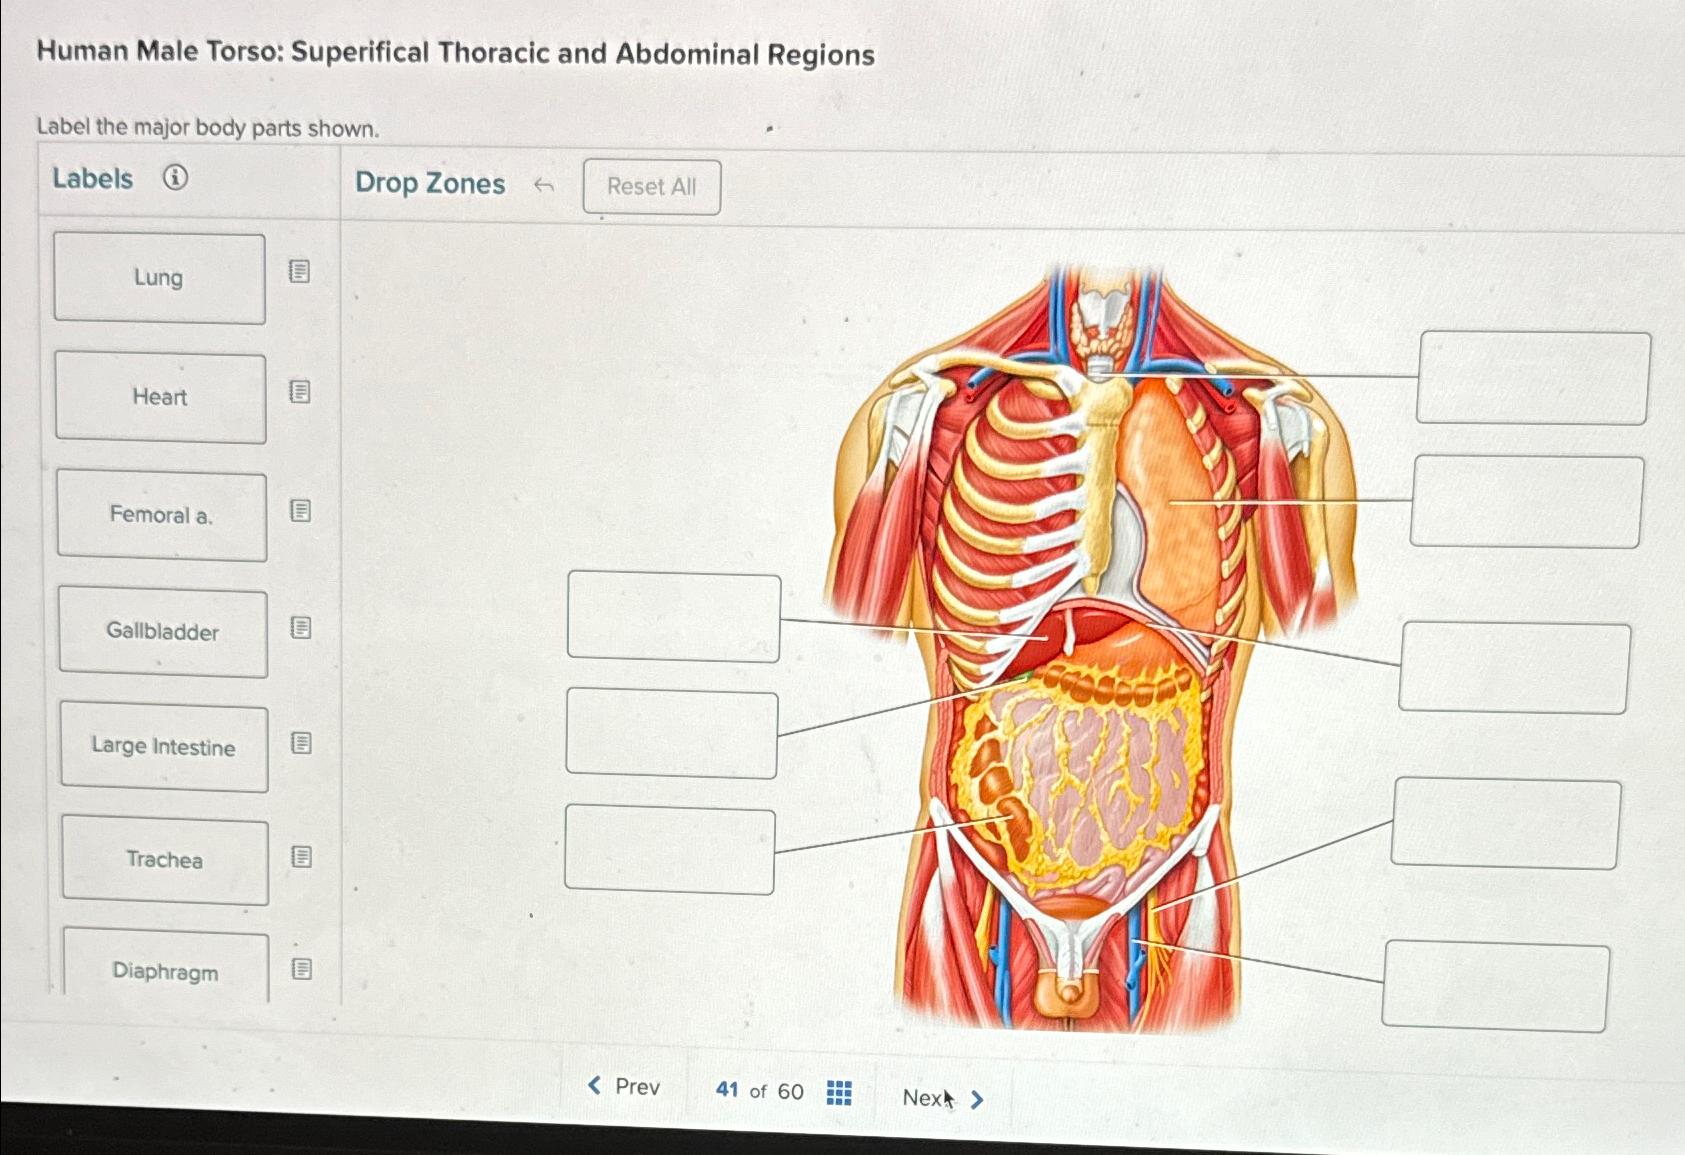The width and height of the screenshot is (1685, 1155).
Task: Open the note icon beside Lung
Action: click(299, 271)
